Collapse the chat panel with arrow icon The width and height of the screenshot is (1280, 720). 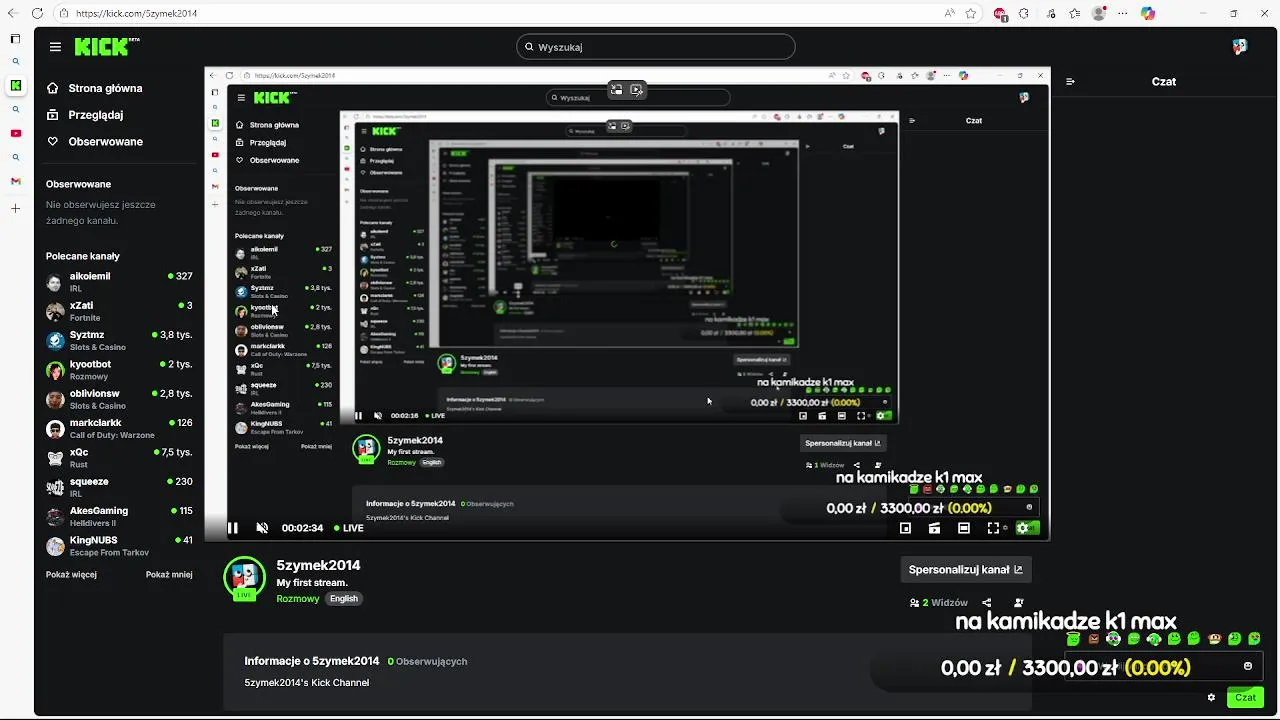point(1070,82)
